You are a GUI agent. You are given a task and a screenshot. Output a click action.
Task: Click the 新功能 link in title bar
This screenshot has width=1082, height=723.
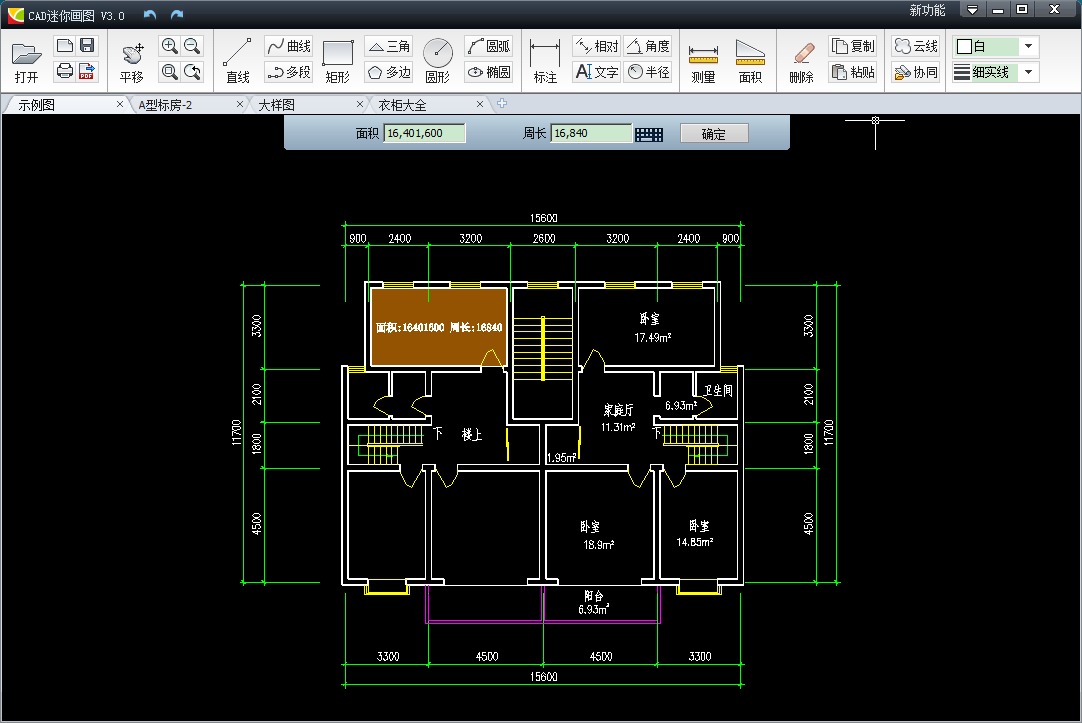[927, 11]
